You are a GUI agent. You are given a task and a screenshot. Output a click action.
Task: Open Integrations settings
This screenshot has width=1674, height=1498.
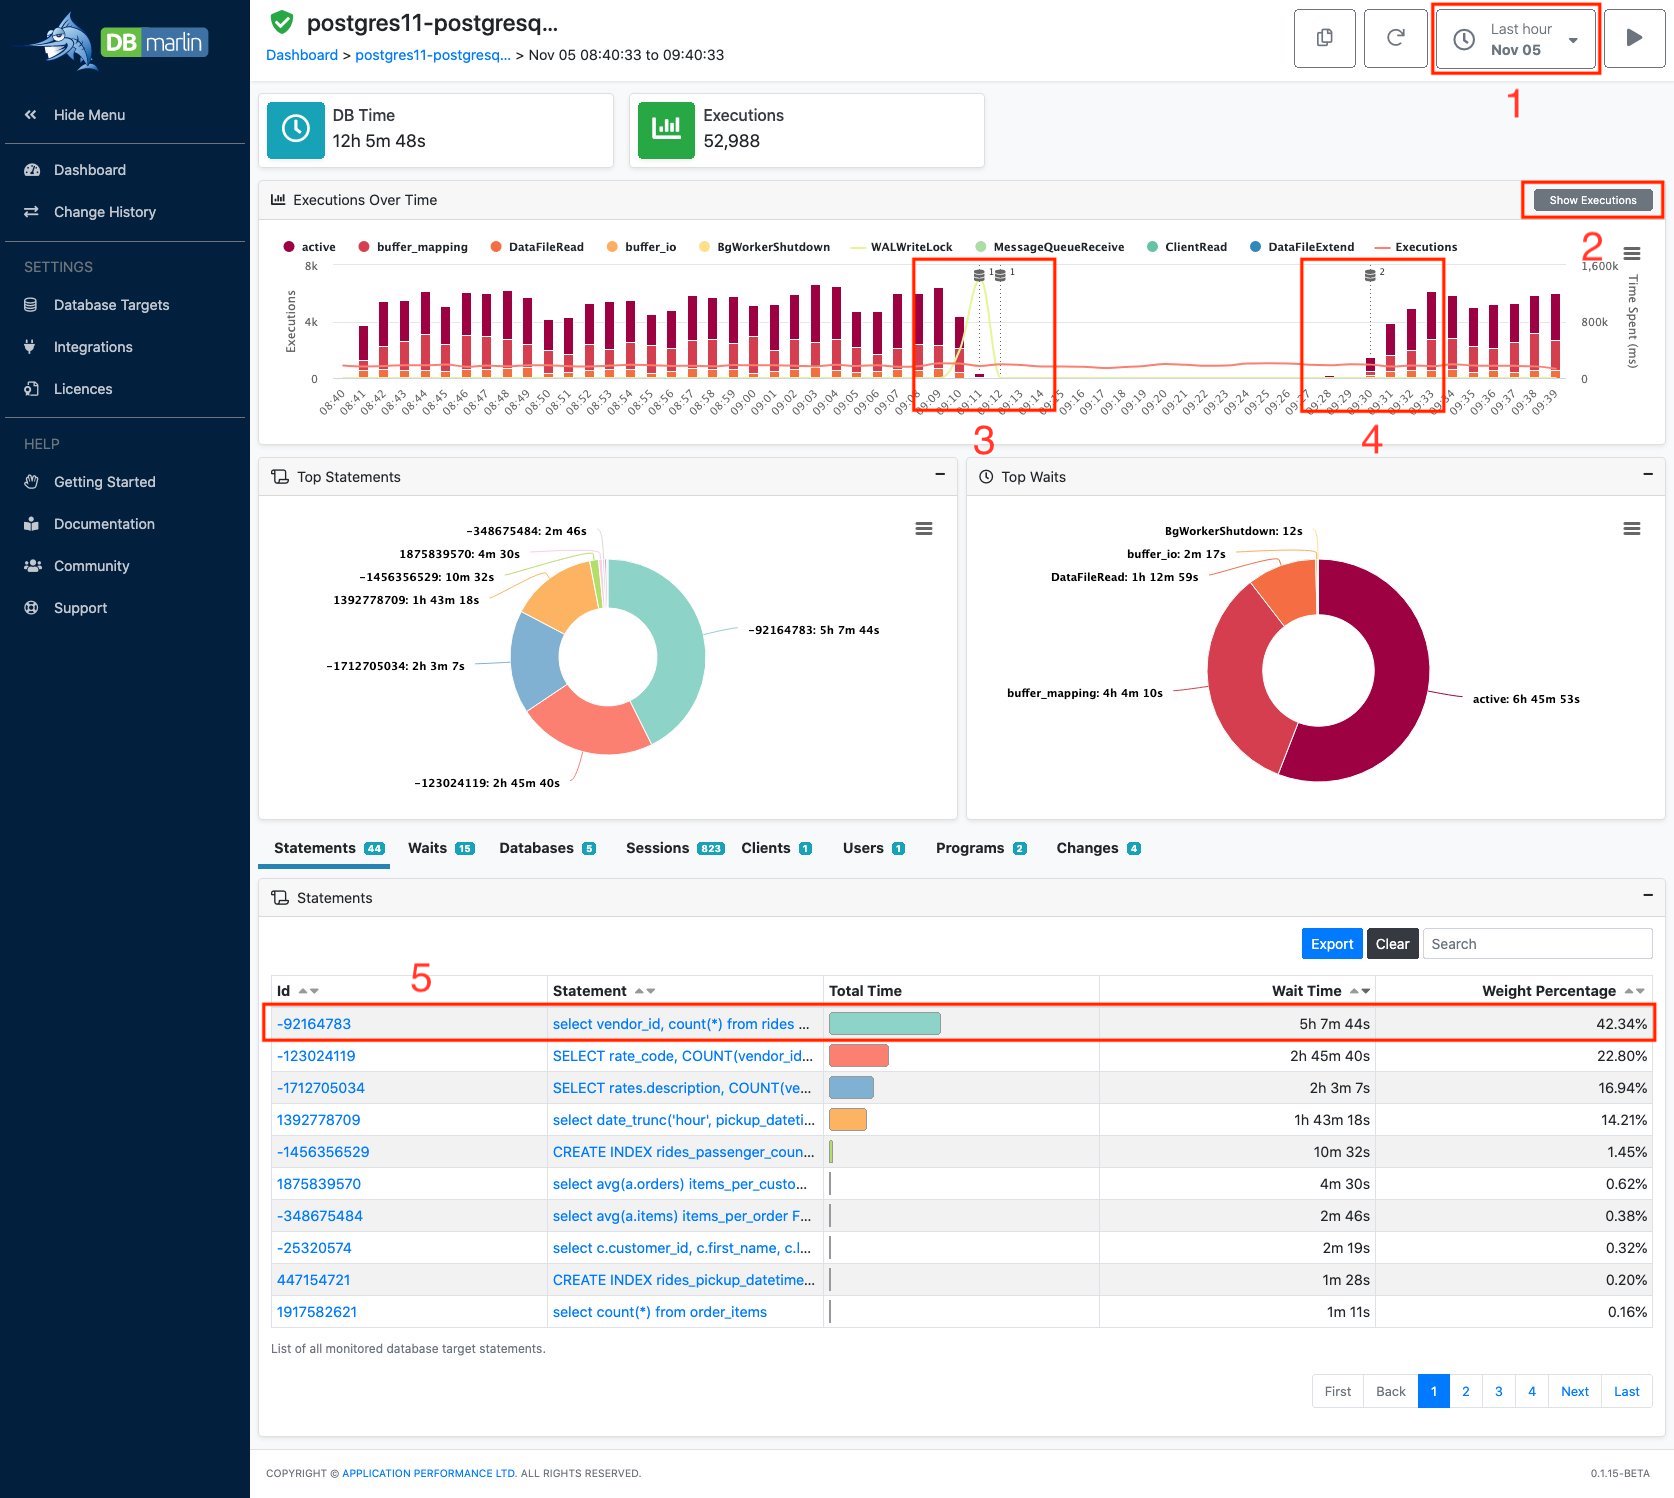coord(78,347)
